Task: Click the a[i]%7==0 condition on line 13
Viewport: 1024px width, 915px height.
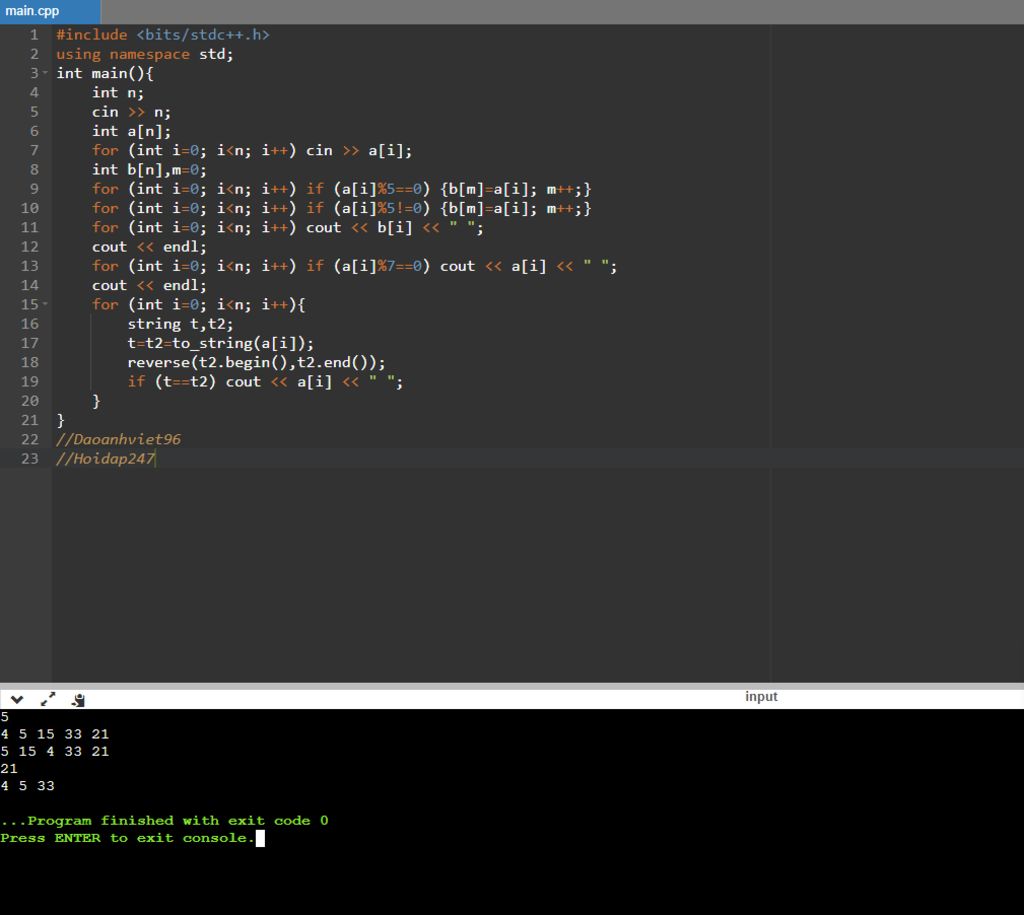Action: point(382,266)
